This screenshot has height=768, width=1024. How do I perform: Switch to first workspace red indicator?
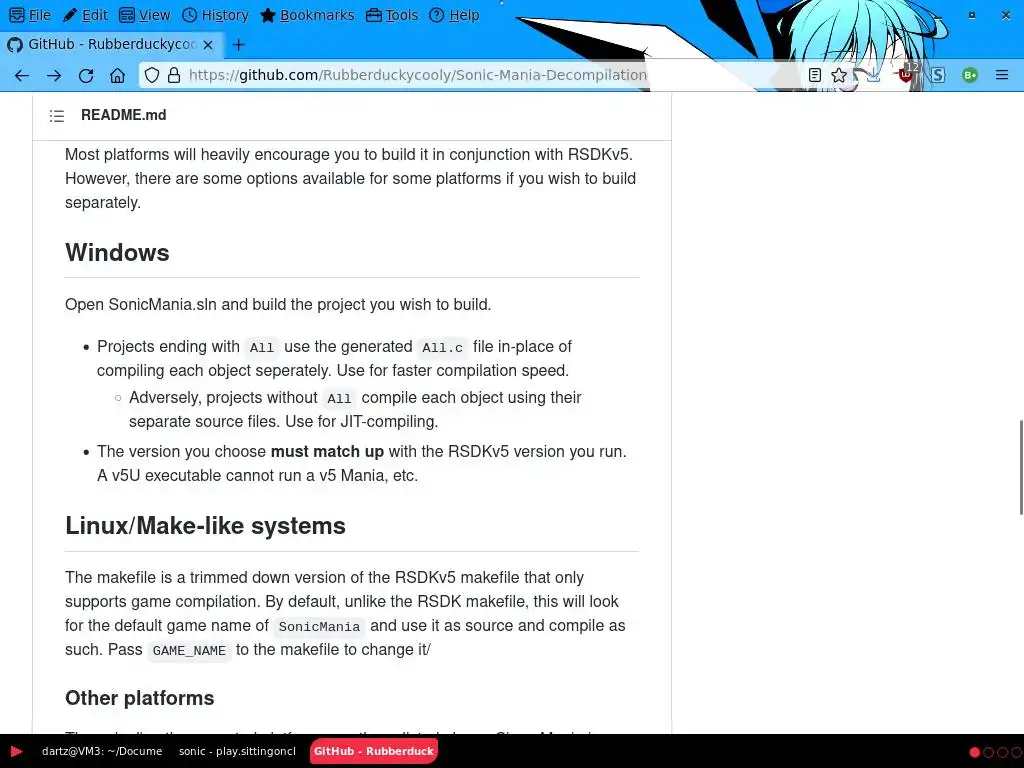(x=974, y=752)
